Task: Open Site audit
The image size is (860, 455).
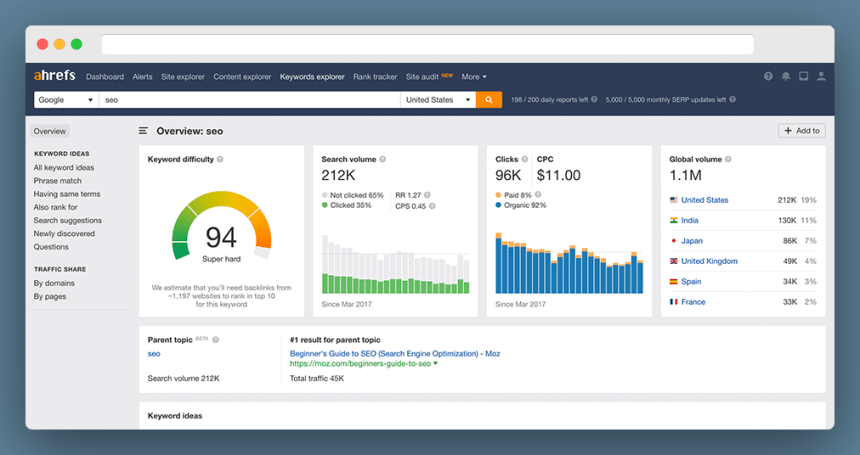Action: (422, 77)
